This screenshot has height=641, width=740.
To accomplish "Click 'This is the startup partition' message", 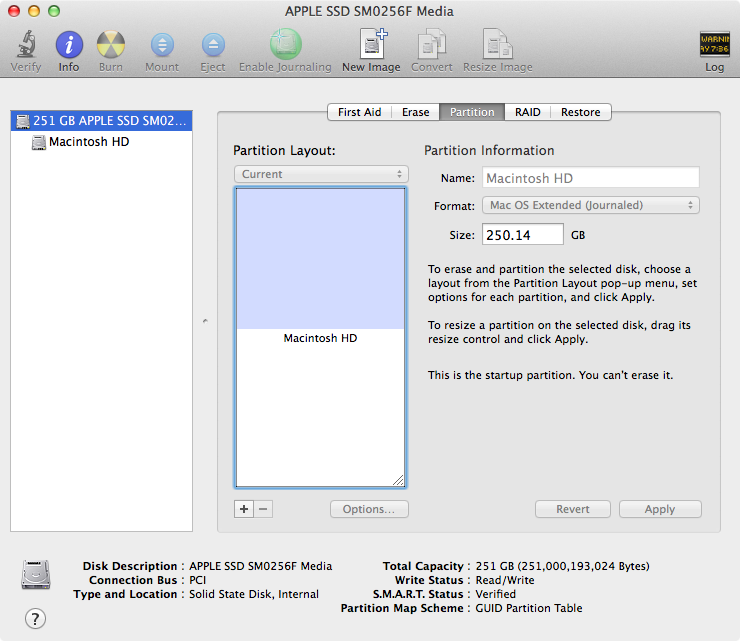I will click(x=550, y=375).
